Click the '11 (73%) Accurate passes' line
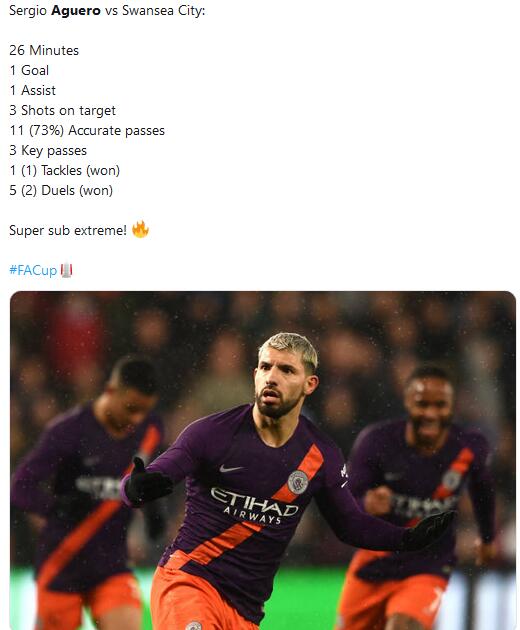Image resolution: width=520 pixels, height=630 pixels. [87, 131]
